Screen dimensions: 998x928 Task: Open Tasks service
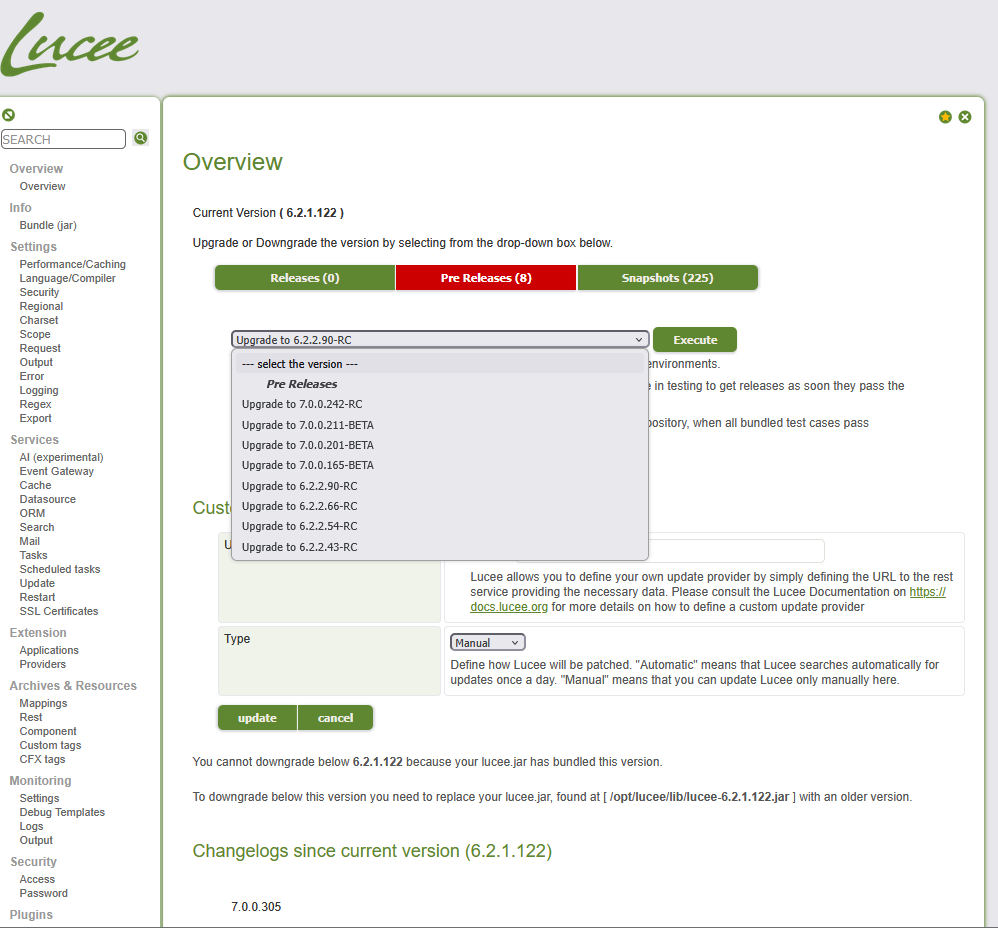pos(33,555)
